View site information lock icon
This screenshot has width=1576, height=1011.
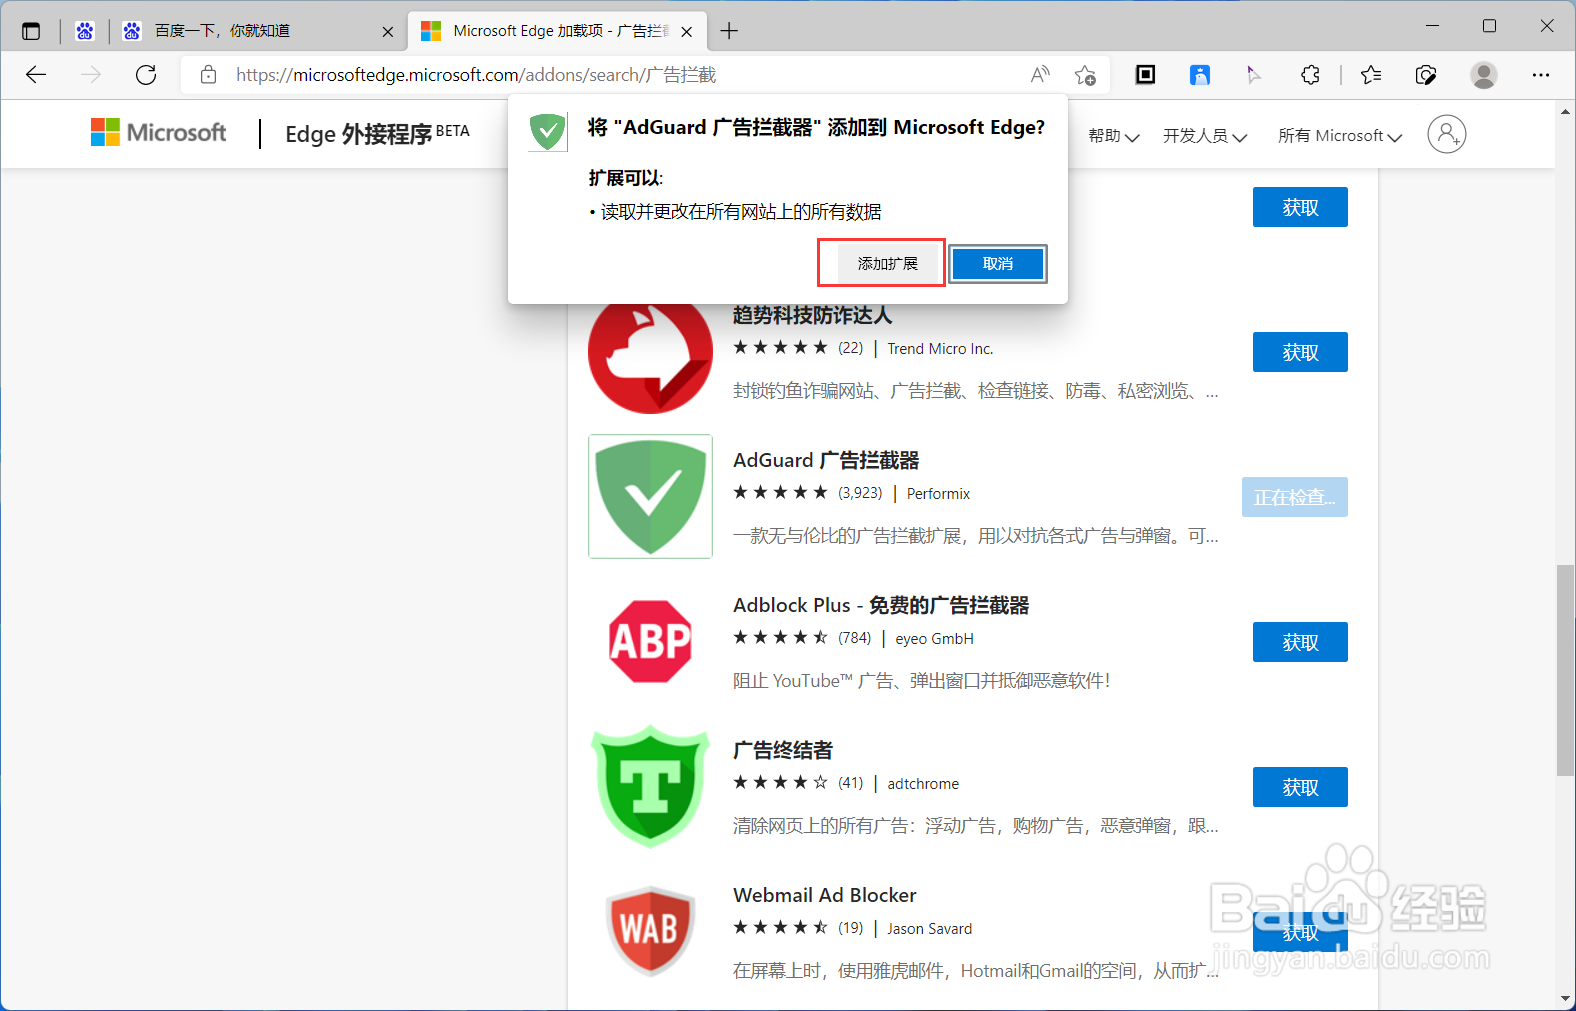[208, 75]
